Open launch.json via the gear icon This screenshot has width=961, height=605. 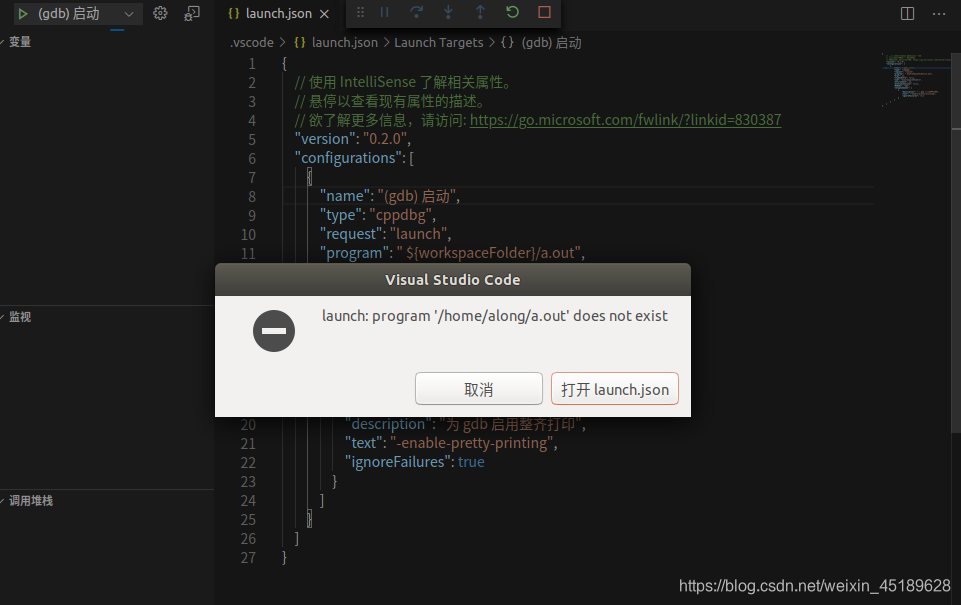coord(160,13)
